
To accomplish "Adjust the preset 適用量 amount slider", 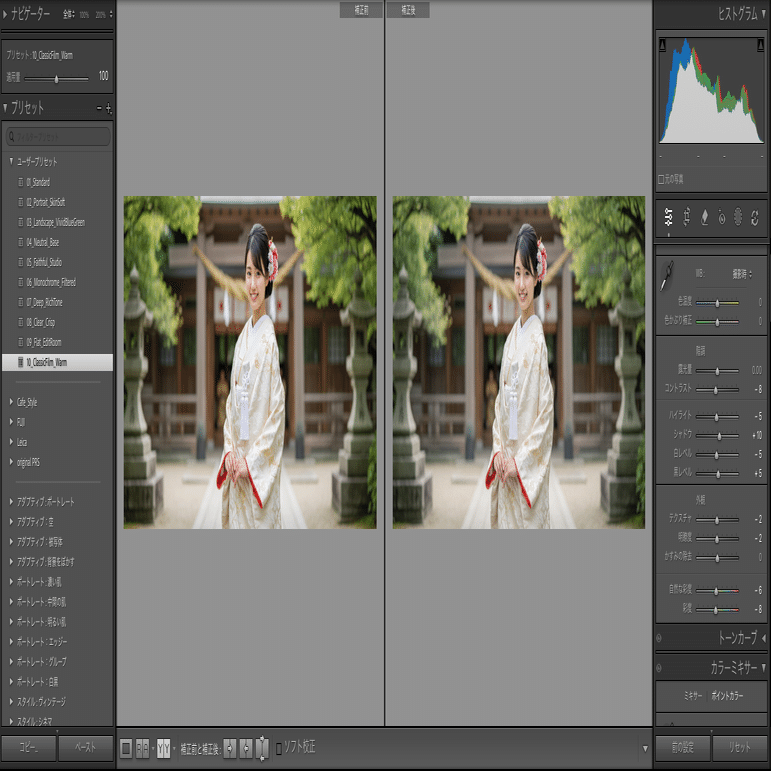I will point(57,79).
